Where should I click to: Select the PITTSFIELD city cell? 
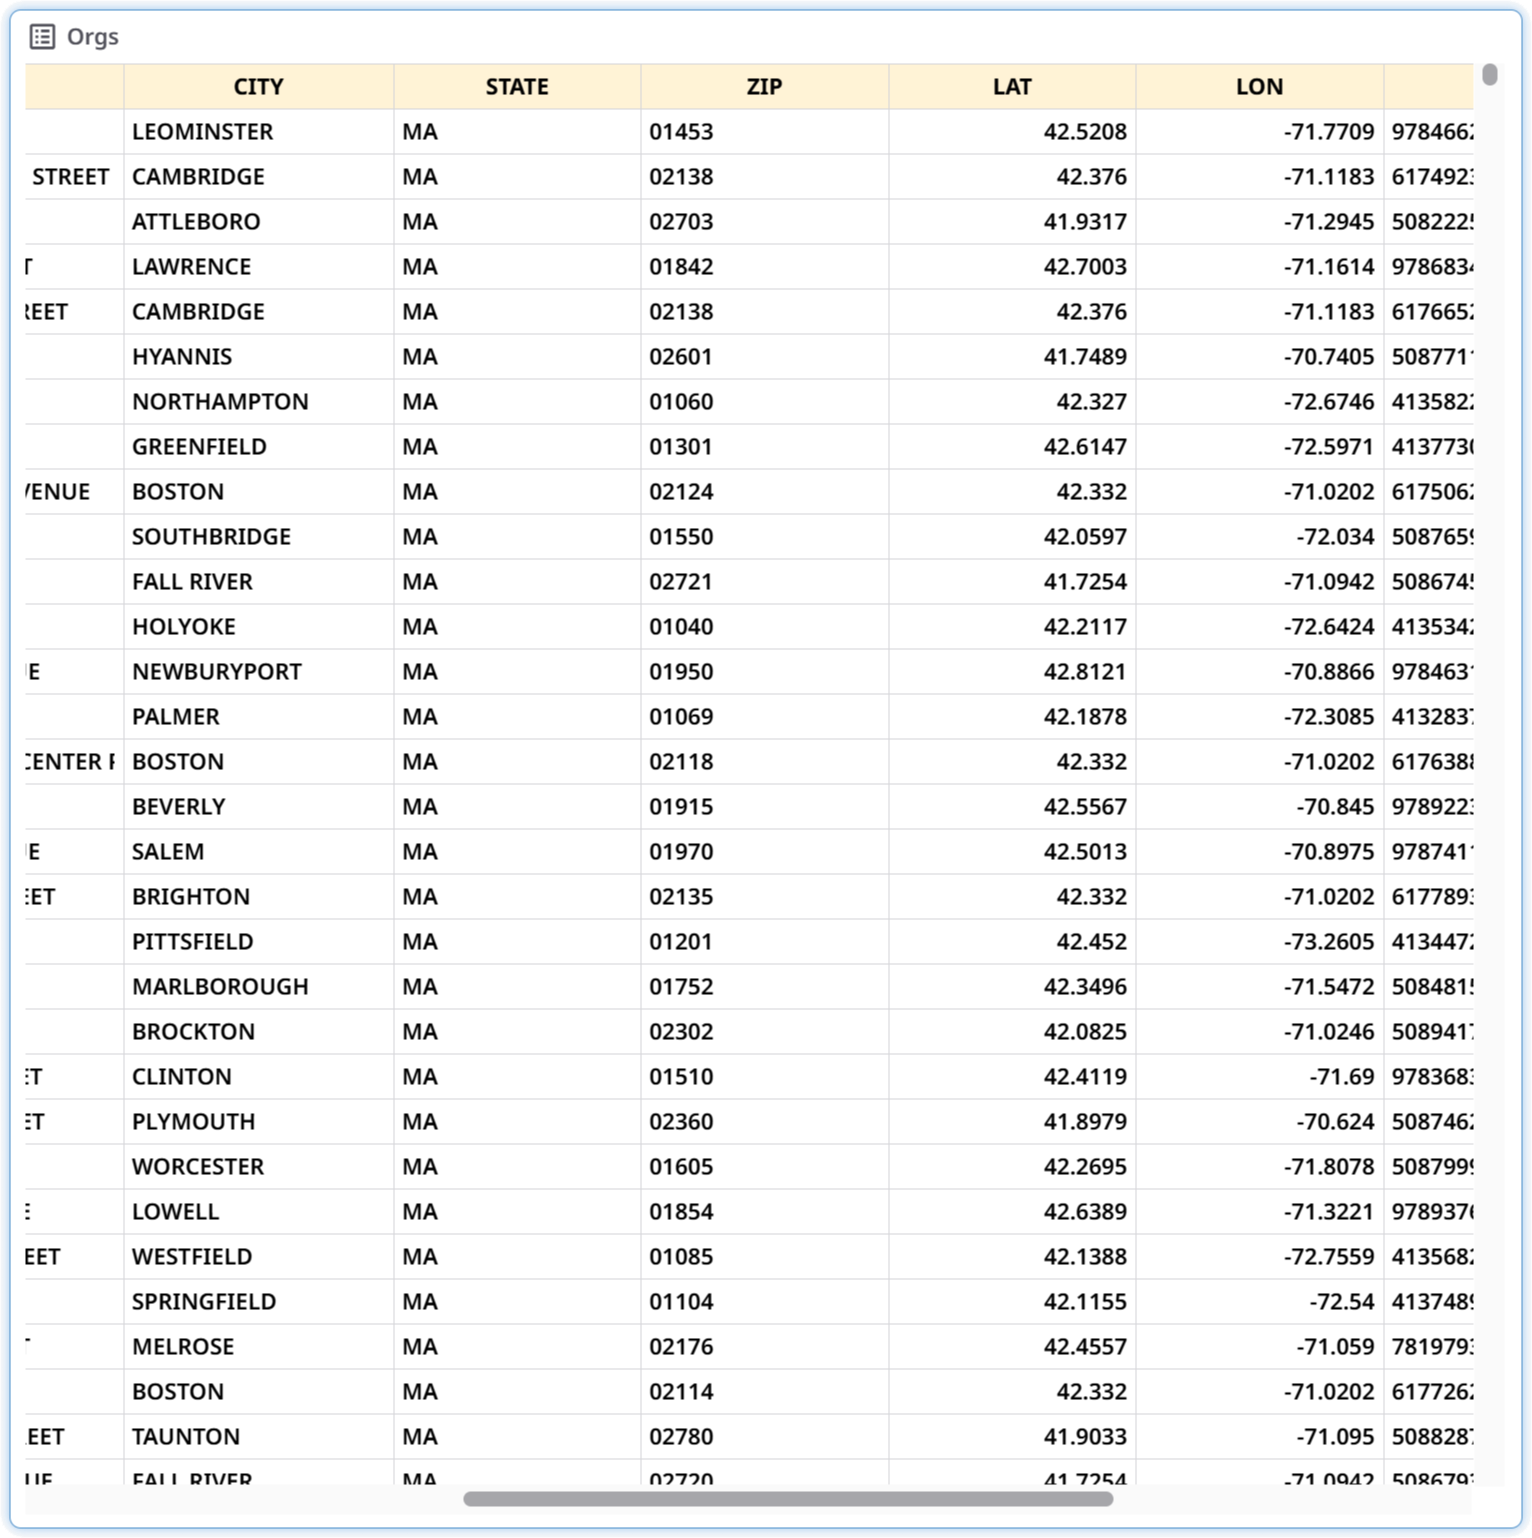(259, 942)
